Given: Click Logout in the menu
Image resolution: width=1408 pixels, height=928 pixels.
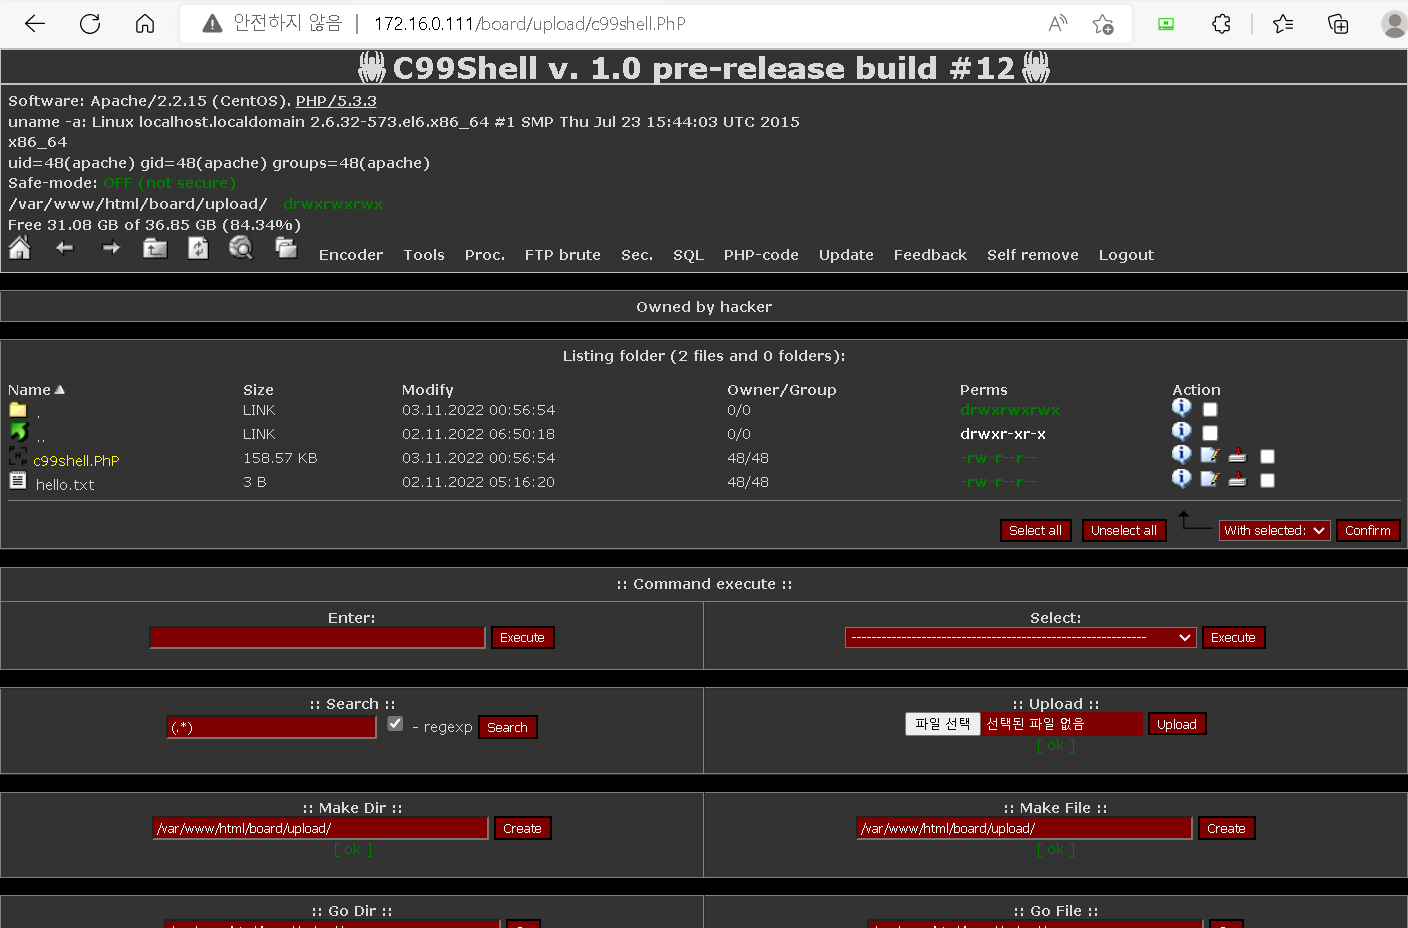Looking at the screenshot, I should coord(1126,255).
